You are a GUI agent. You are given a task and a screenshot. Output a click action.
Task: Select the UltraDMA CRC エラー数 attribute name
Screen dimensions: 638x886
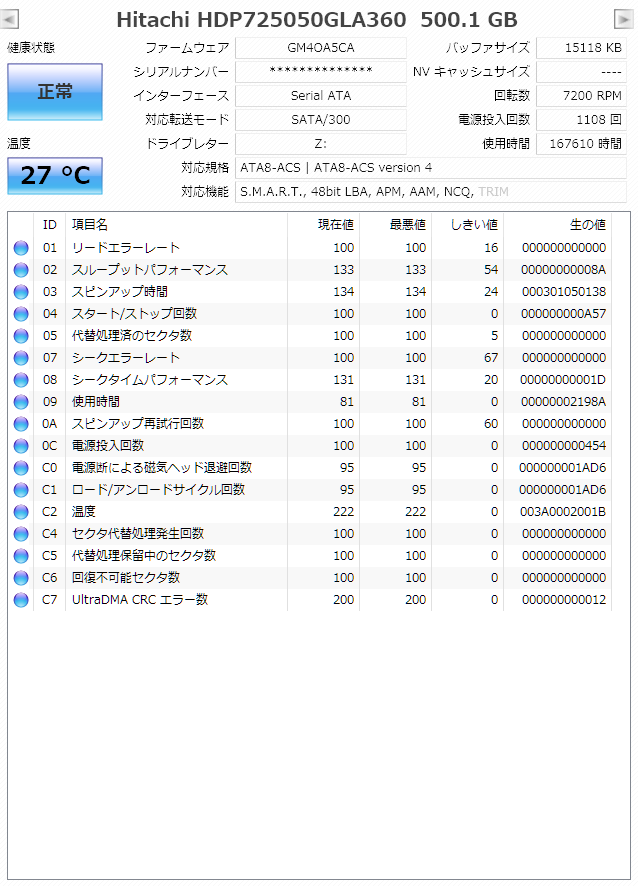[x=140, y=601]
